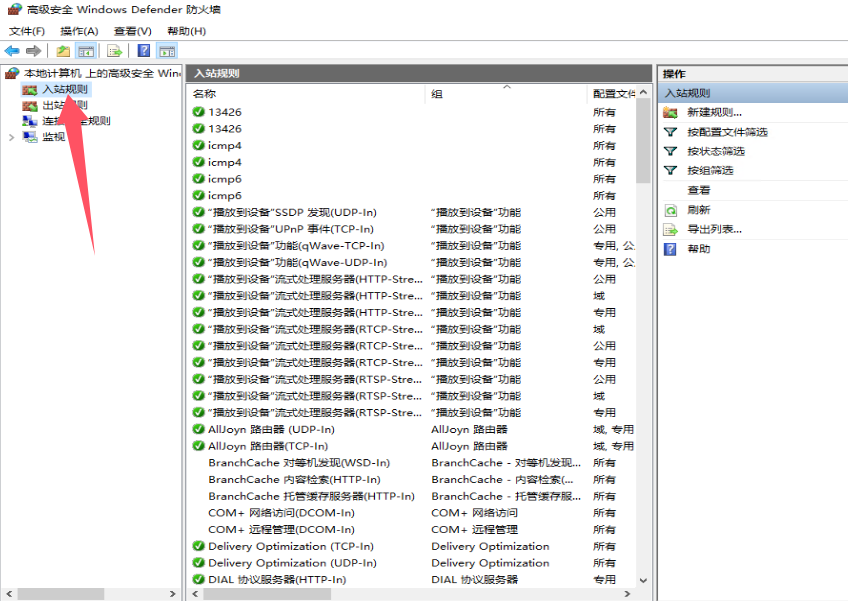Click the Back arrow toolbar icon
The width and height of the screenshot is (848, 601).
pyautogui.click(x=12, y=51)
